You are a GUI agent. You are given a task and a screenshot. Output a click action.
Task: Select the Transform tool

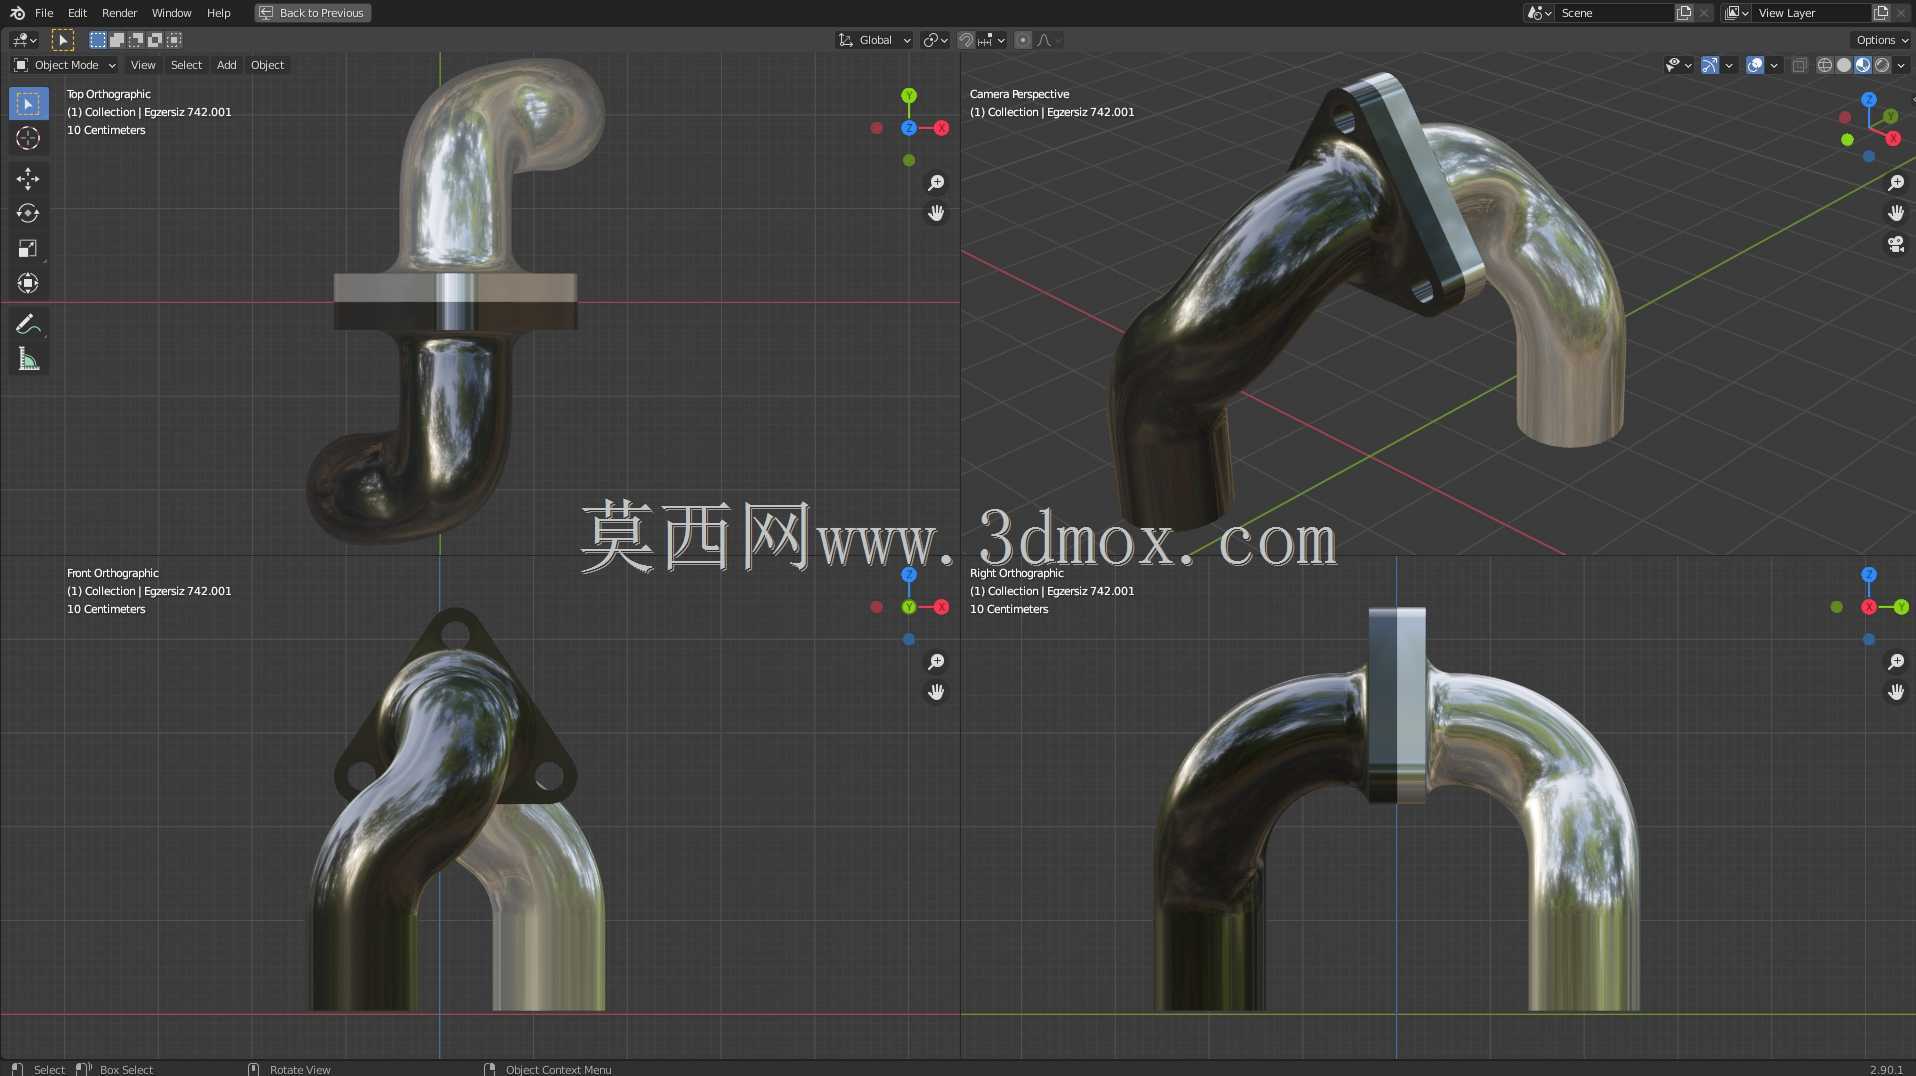pos(28,284)
